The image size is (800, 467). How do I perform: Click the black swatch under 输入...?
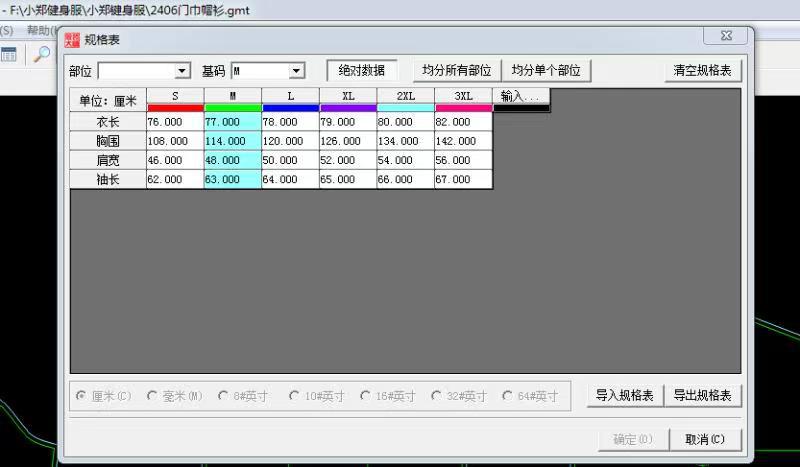coord(521,108)
